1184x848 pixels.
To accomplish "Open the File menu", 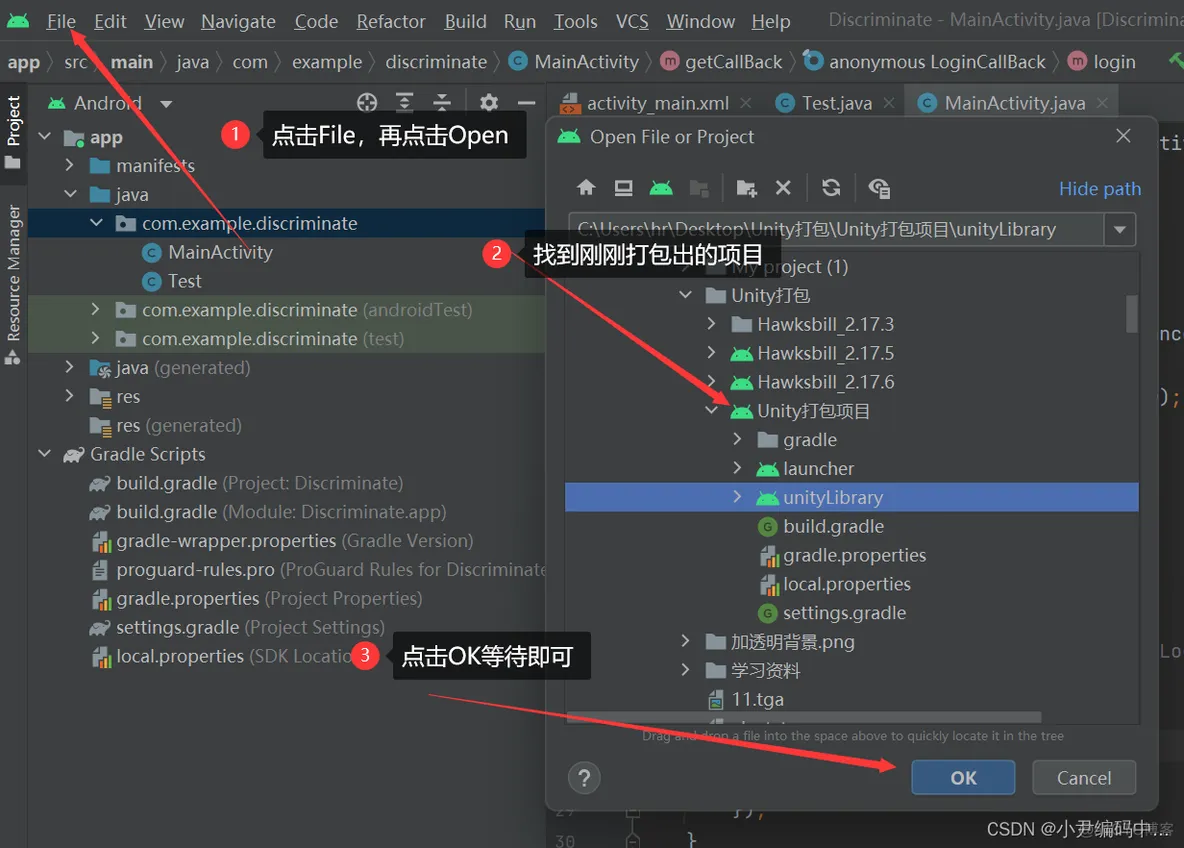I will pos(60,21).
